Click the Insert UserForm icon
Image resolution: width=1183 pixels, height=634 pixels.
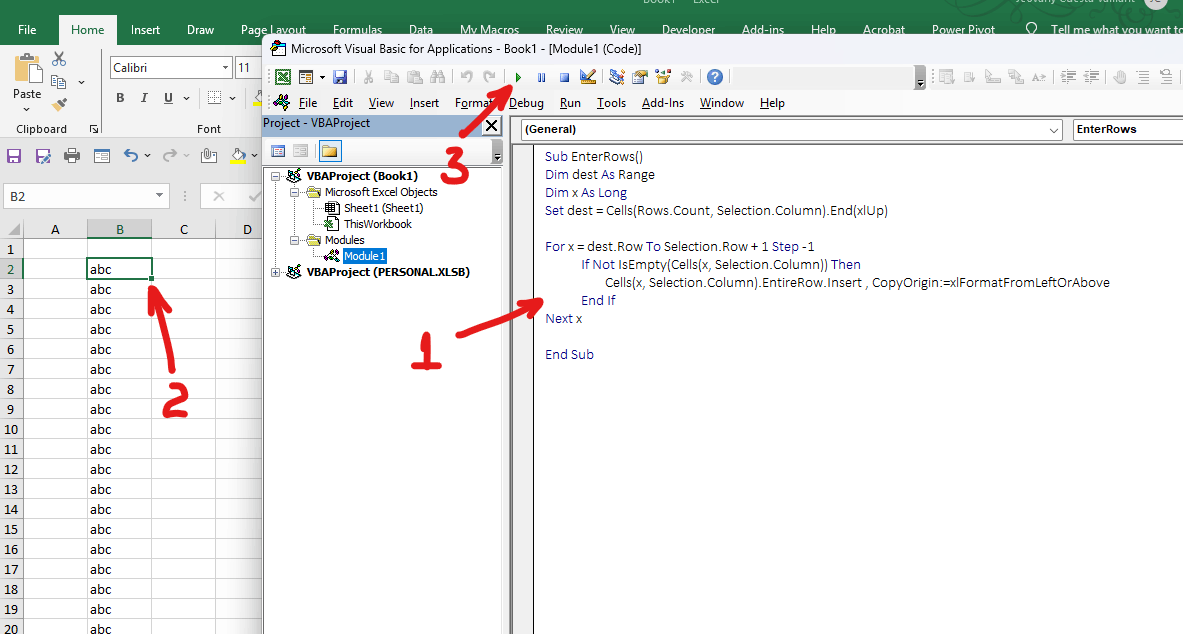(x=306, y=76)
